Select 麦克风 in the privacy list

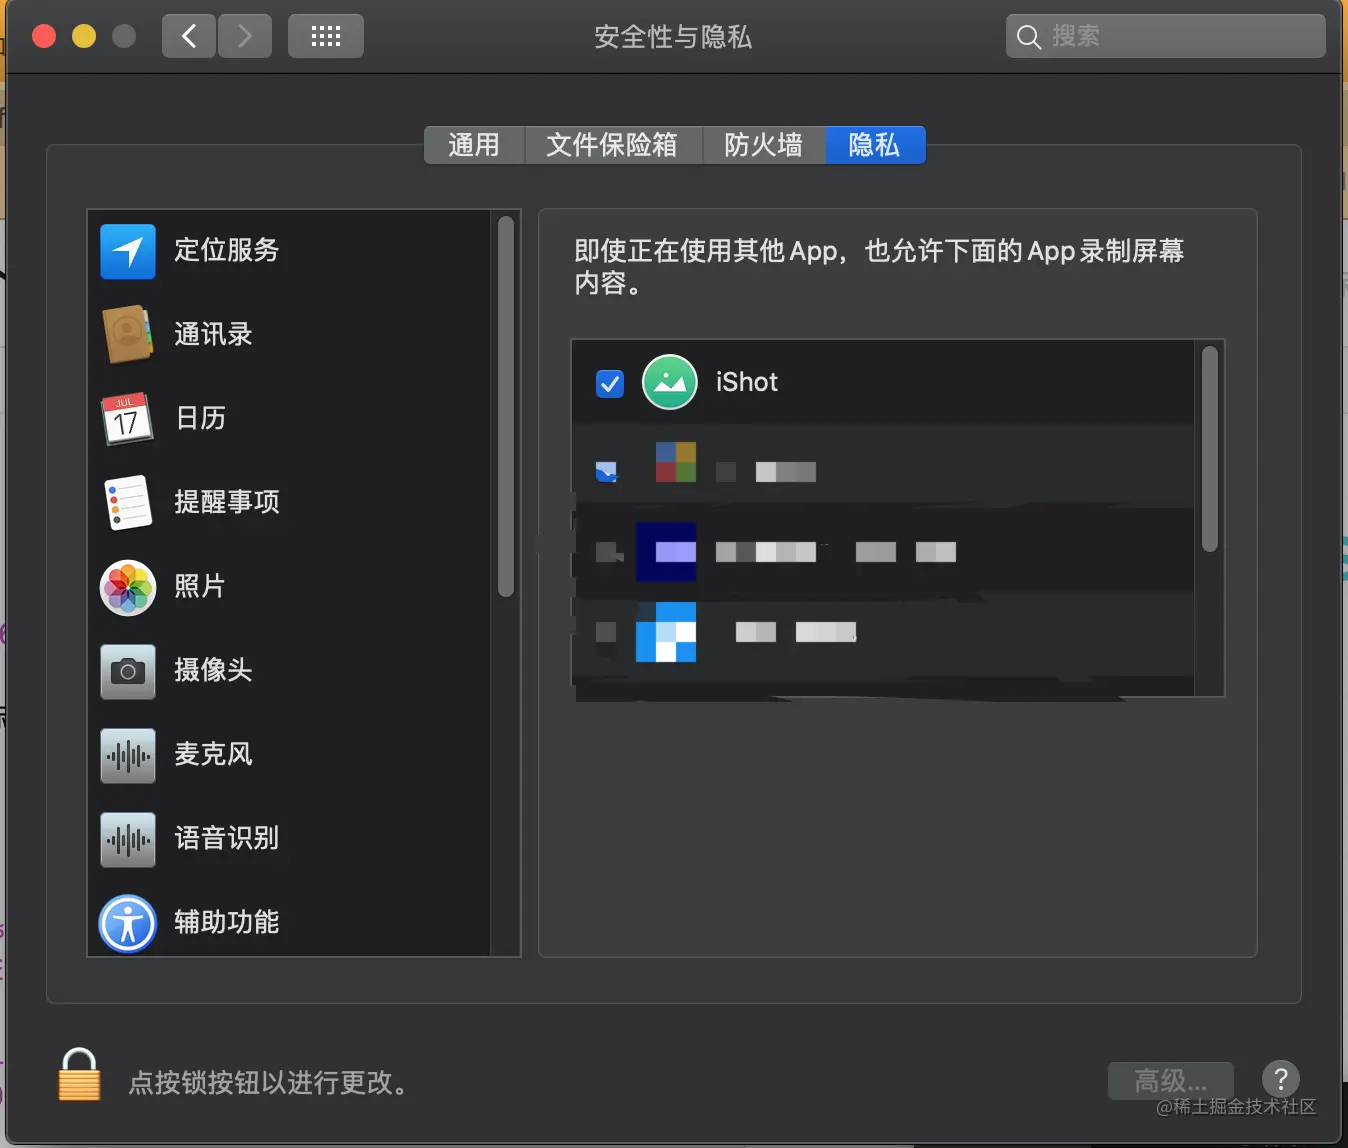tap(289, 755)
